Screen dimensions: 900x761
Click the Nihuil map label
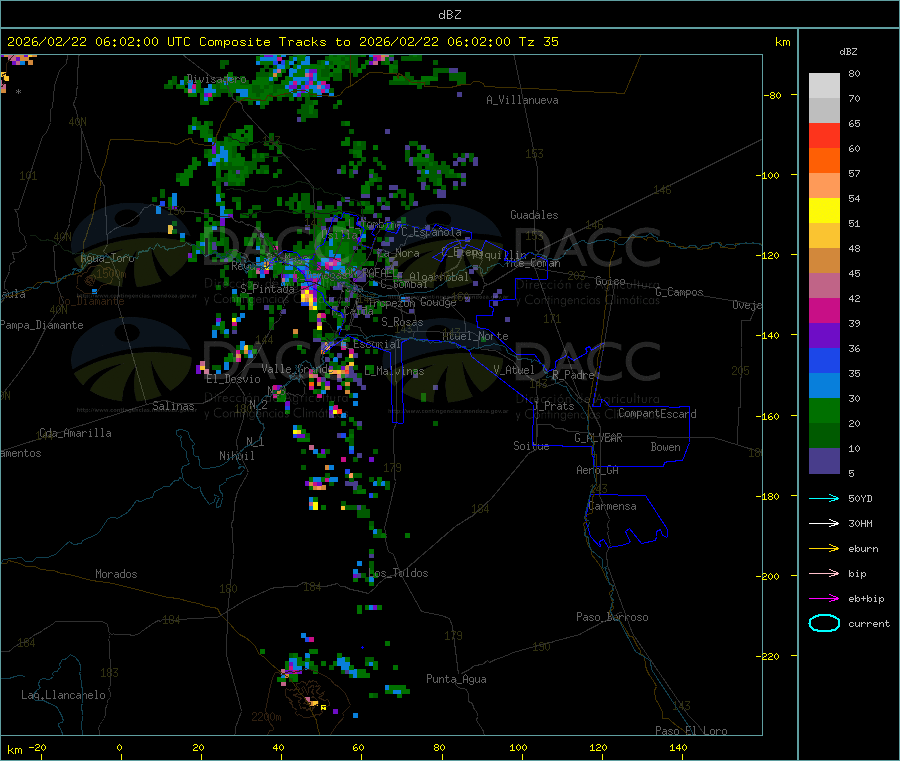tap(236, 456)
